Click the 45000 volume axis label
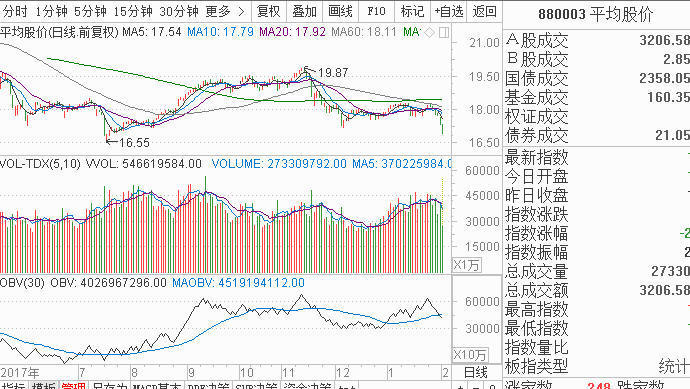 click(483, 196)
